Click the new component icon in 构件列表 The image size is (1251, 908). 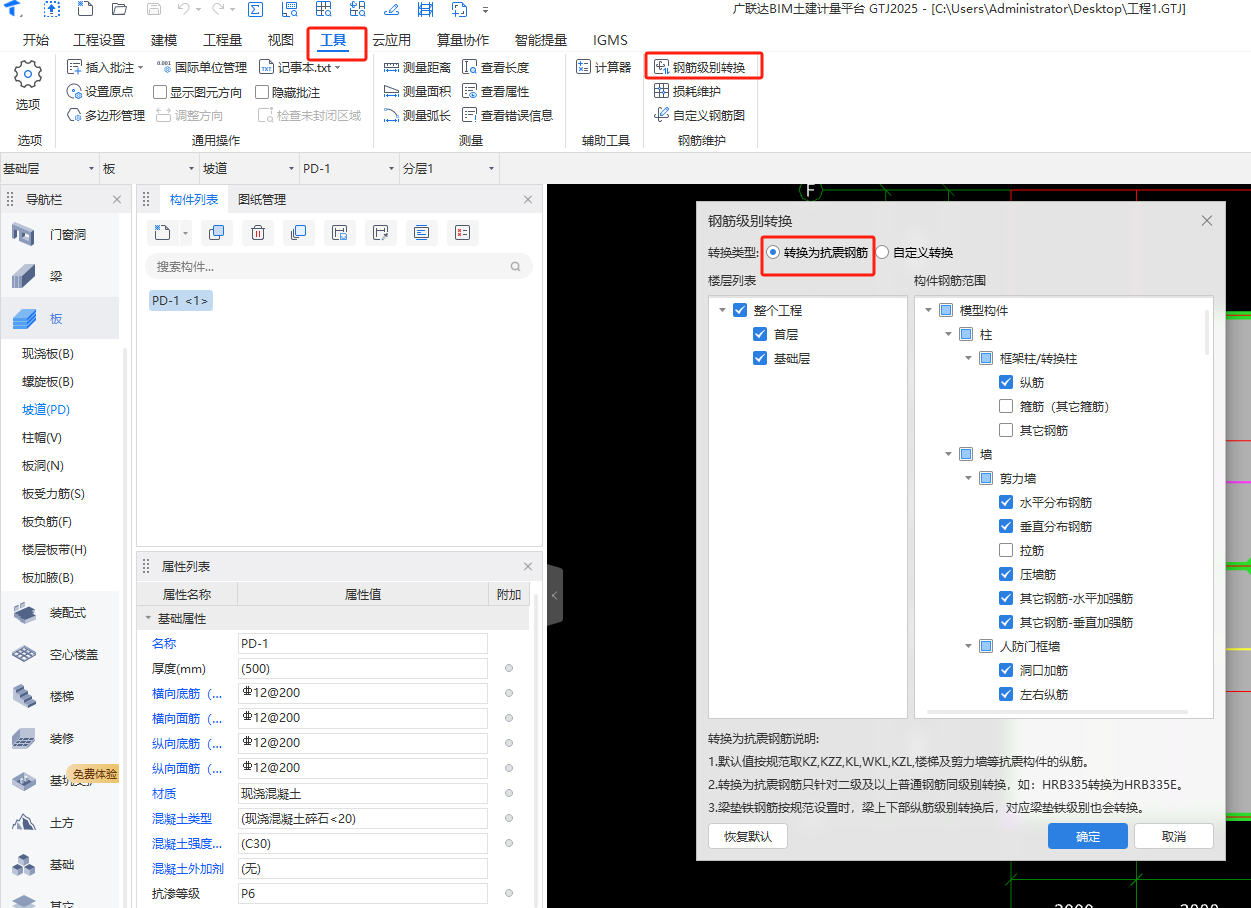[x=161, y=233]
